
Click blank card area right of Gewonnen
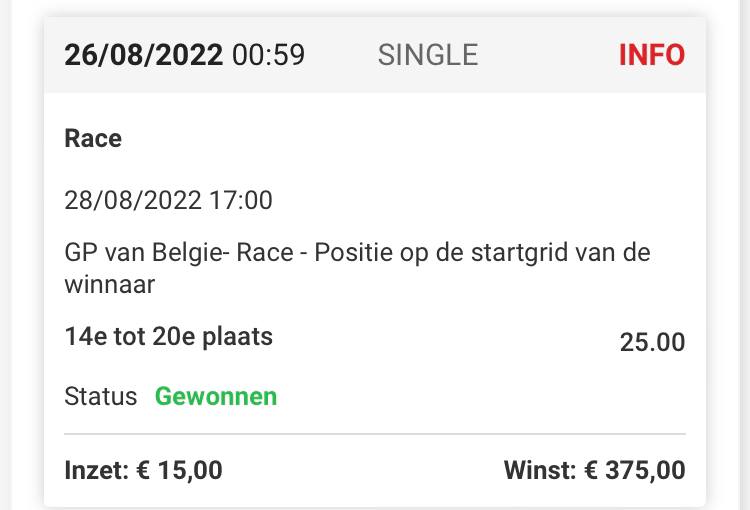click(480, 397)
